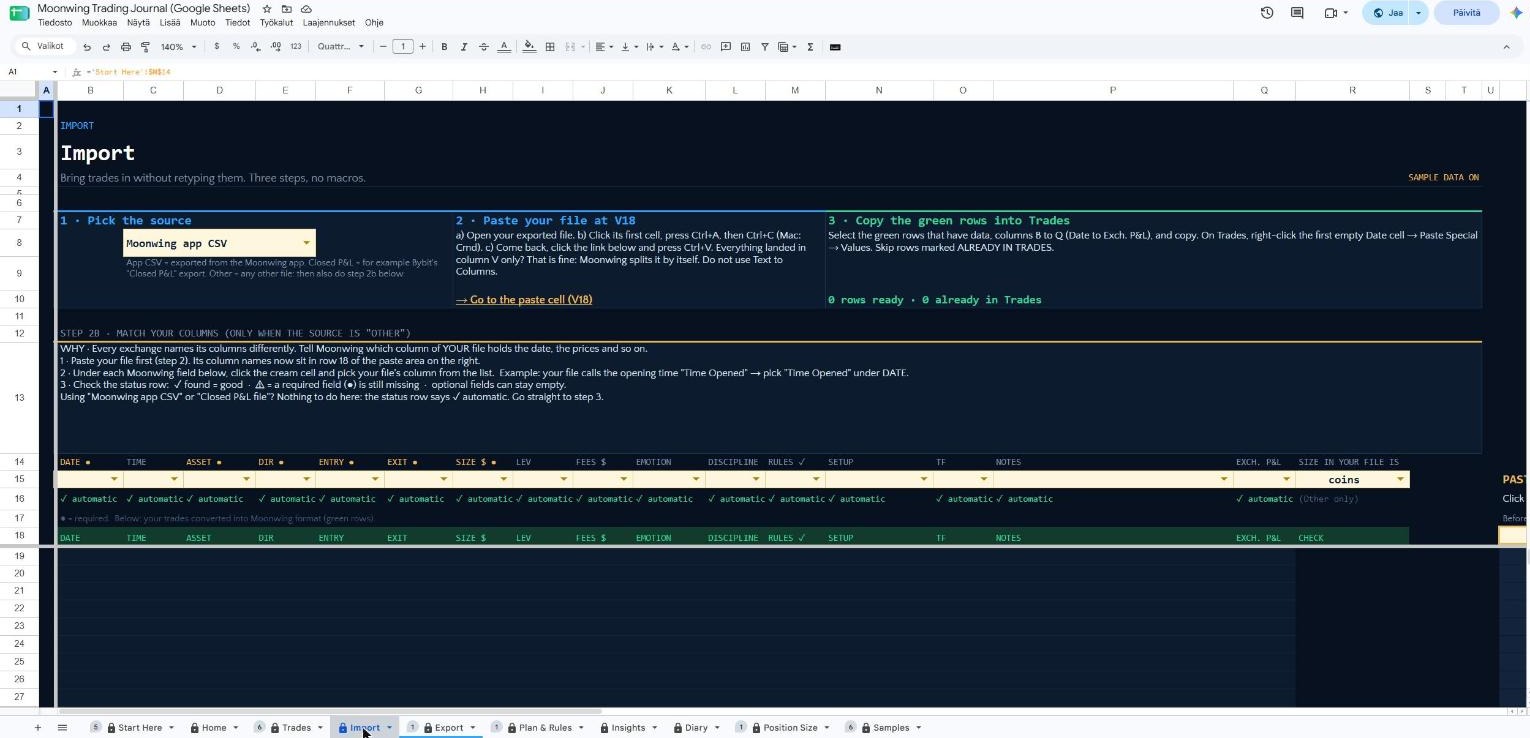Image resolution: width=1530 pixels, height=738 pixels.
Task: Format as currency with dollar icon
Action: pyautogui.click(x=217, y=47)
